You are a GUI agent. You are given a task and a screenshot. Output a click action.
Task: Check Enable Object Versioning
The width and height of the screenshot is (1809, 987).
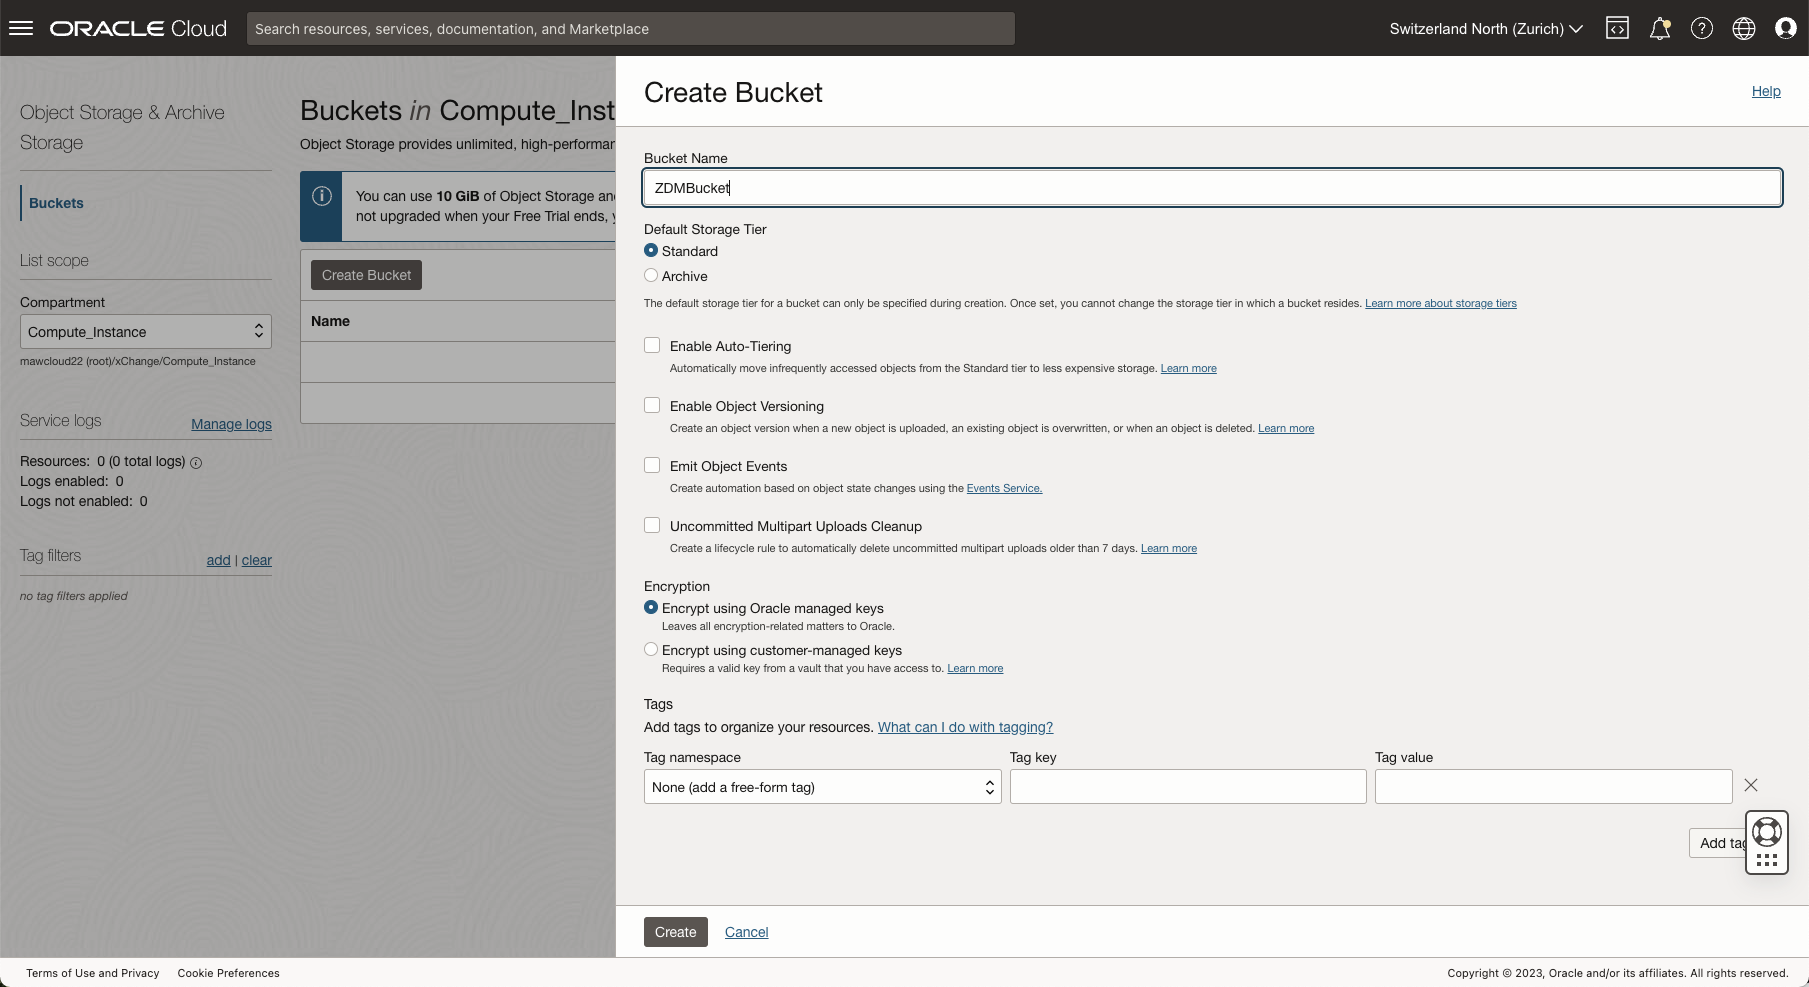tap(652, 406)
